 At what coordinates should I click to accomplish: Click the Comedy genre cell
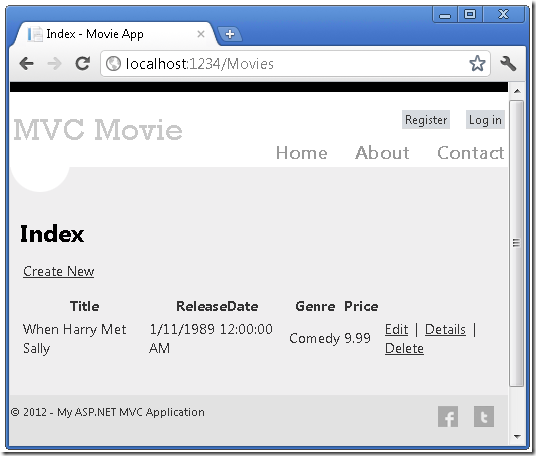point(314,339)
